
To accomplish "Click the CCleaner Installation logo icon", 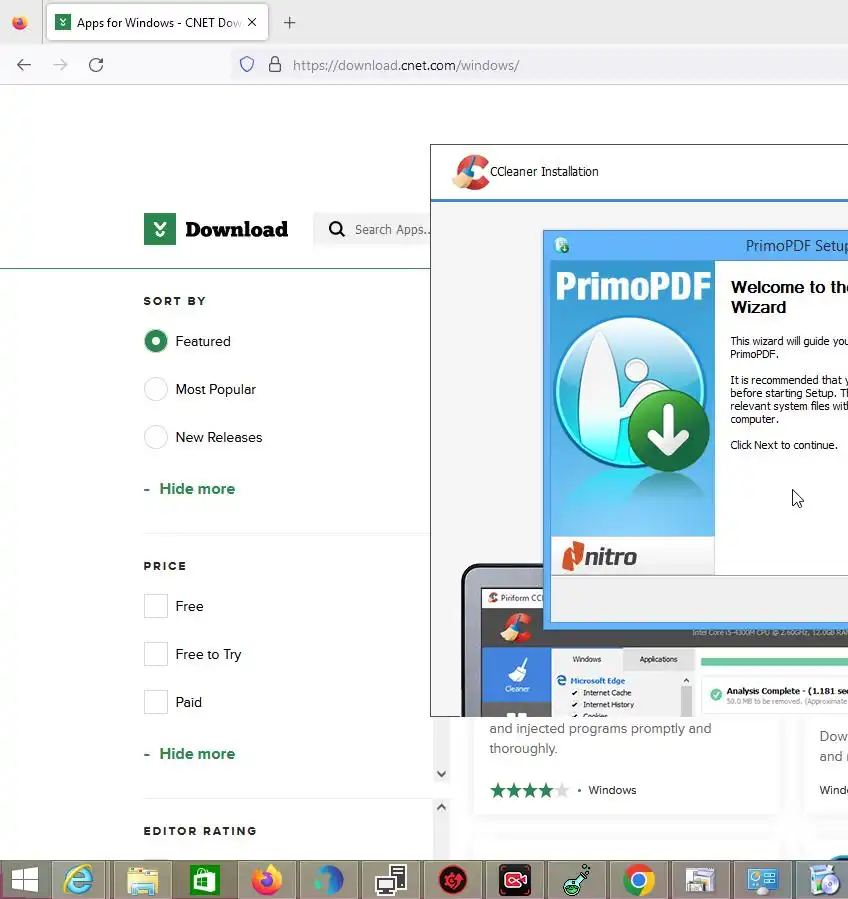I will (471, 171).
